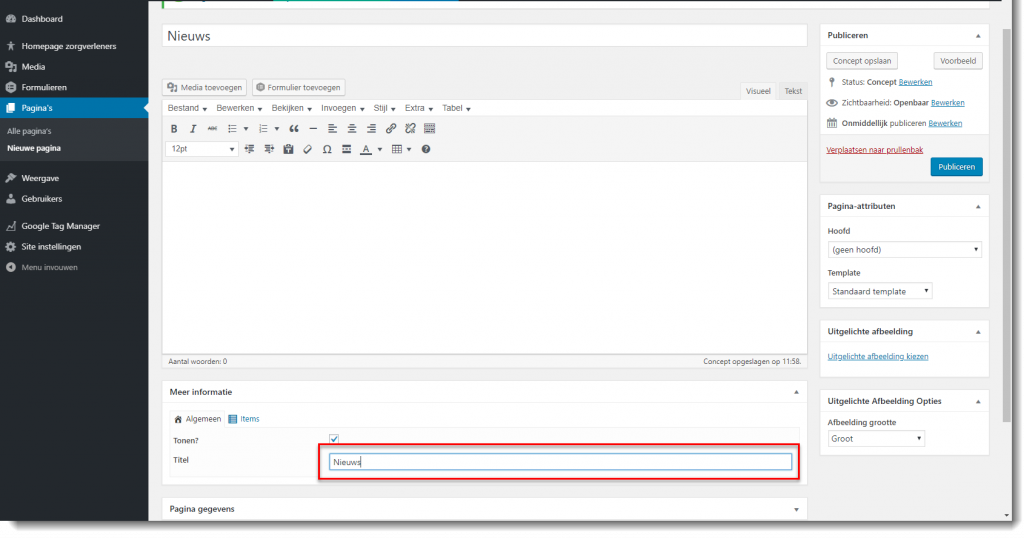This screenshot has width=1024, height=539.
Task: Insert table via grid icon
Action: click(x=396, y=150)
